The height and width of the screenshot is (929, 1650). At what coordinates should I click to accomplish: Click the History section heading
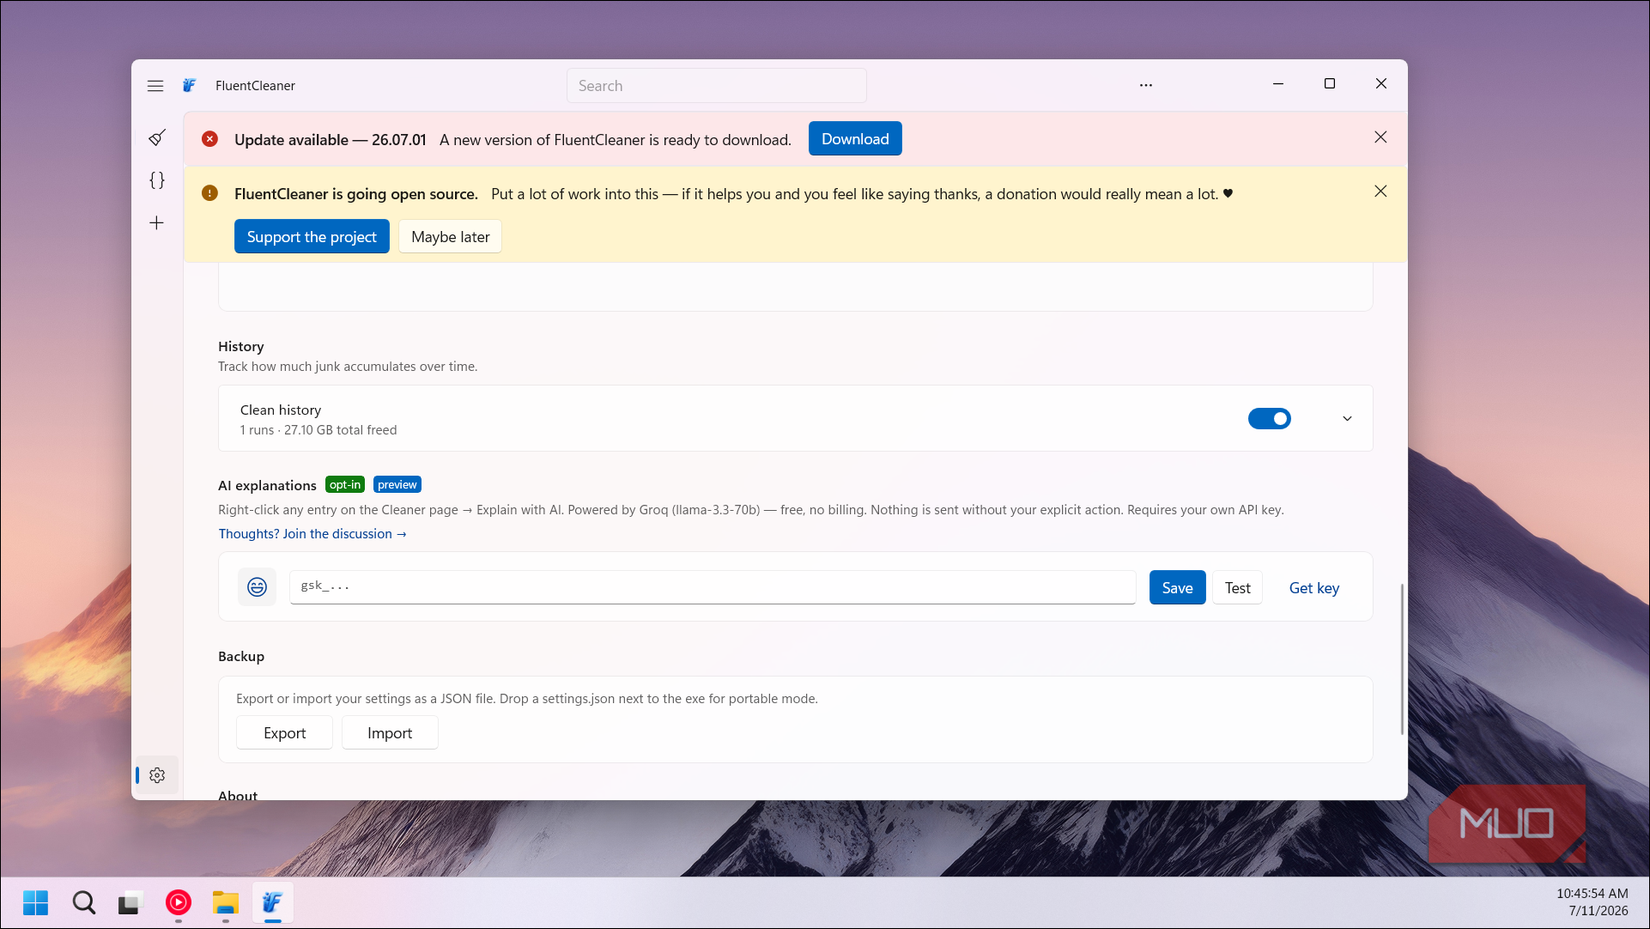(x=241, y=346)
